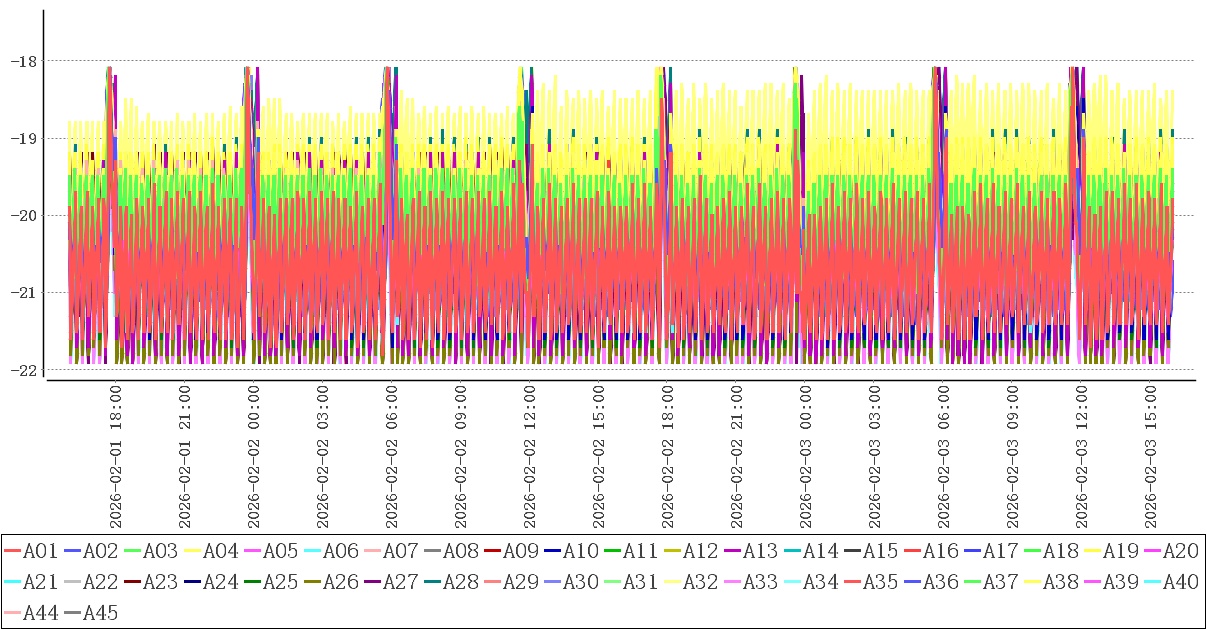Select the A23 dark red legend marker
The image size is (1207, 630).
[133, 582]
